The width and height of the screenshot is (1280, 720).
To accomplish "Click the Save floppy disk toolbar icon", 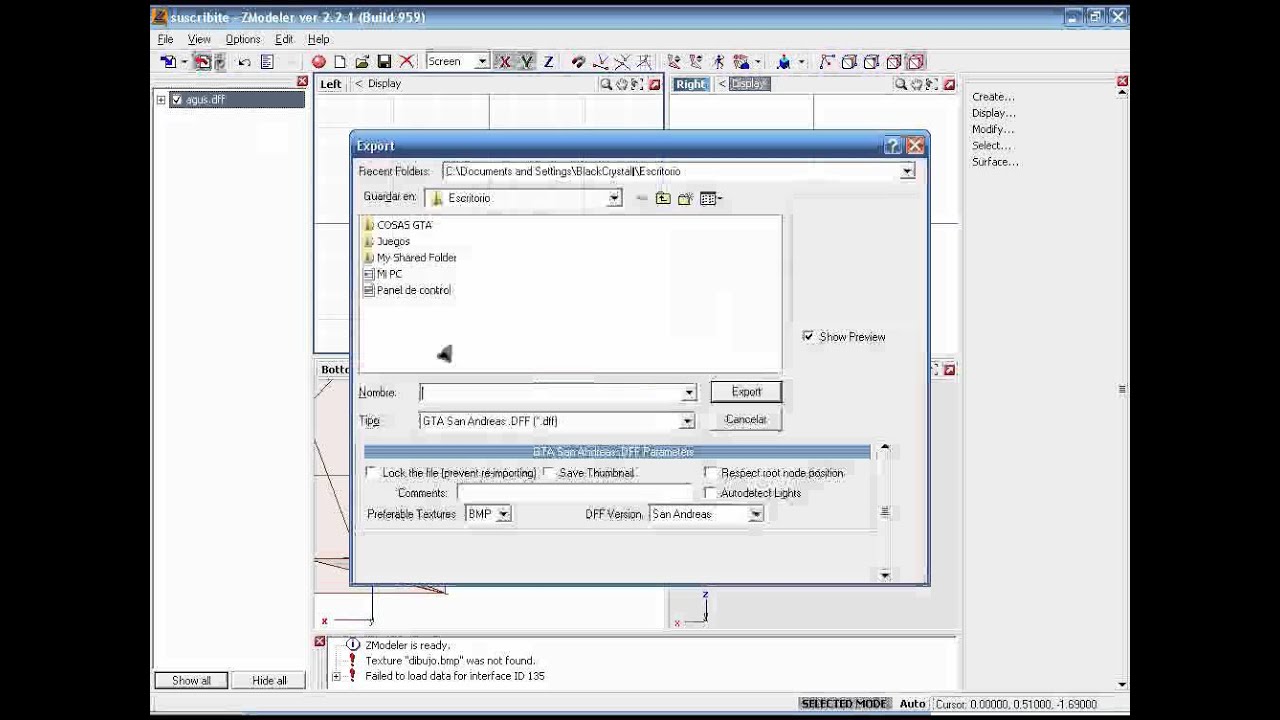I will click(x=384, y=62).
